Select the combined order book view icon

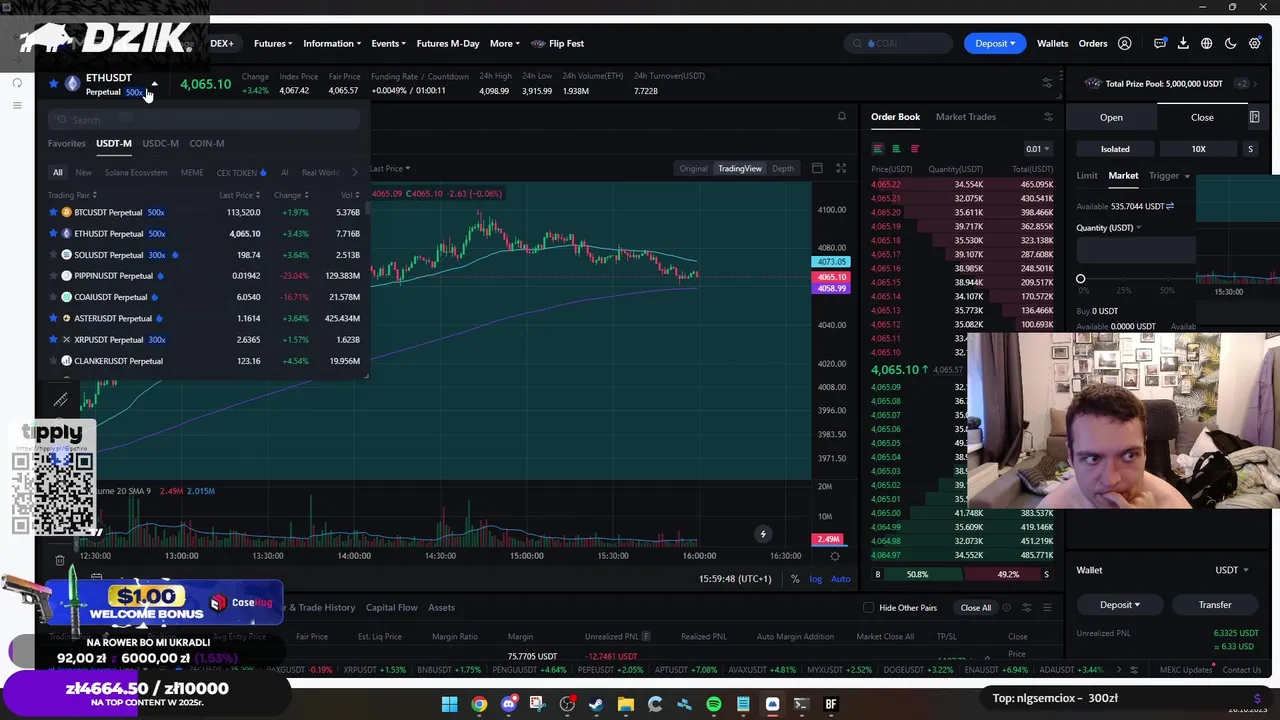click(878, 149)
